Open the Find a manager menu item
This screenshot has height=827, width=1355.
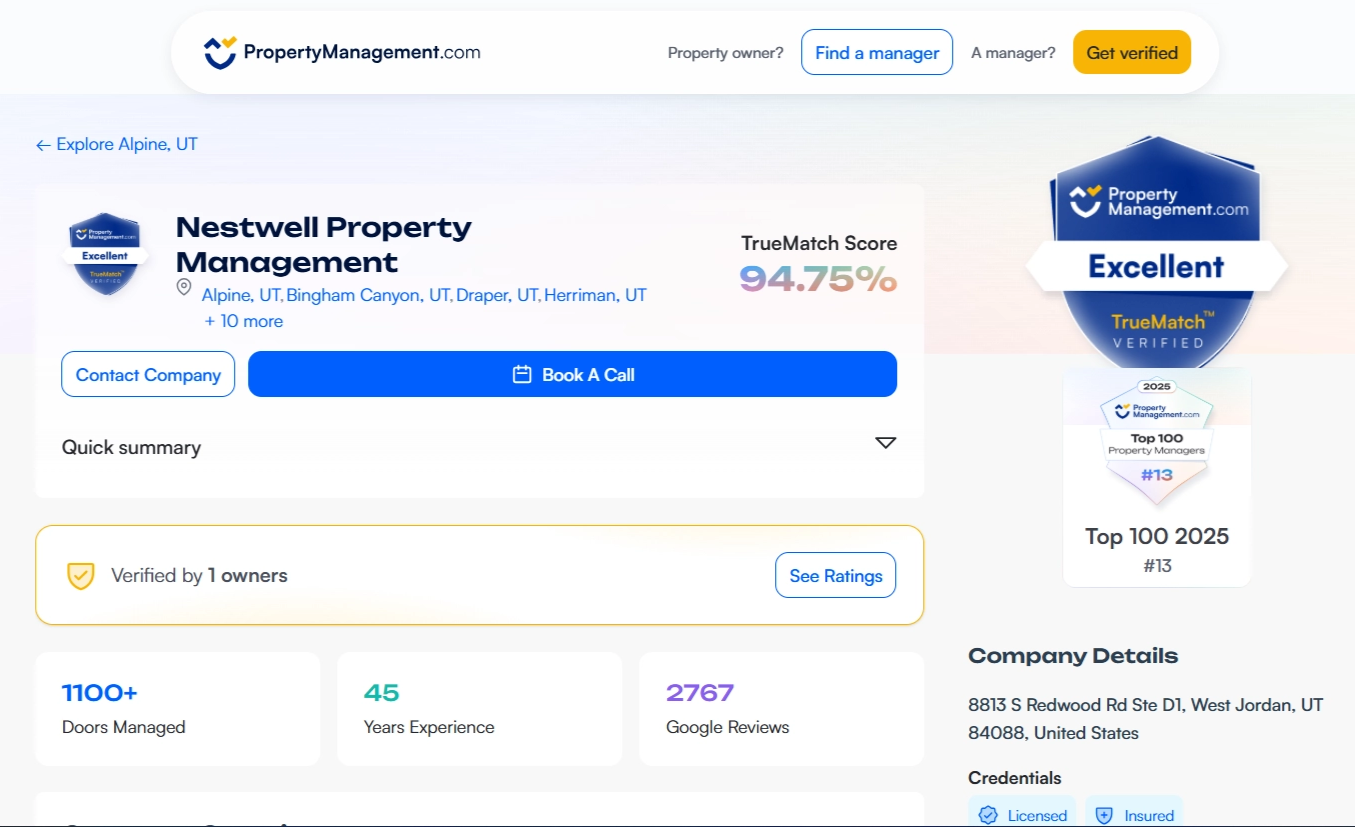(x=876, y=52)
